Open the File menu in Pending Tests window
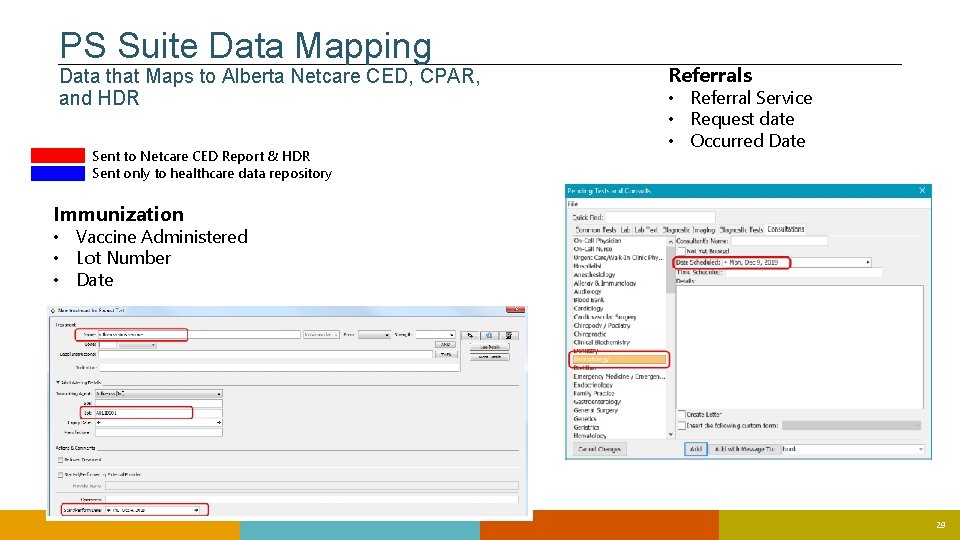Screen dimensions: 960x540 (572, 204)
